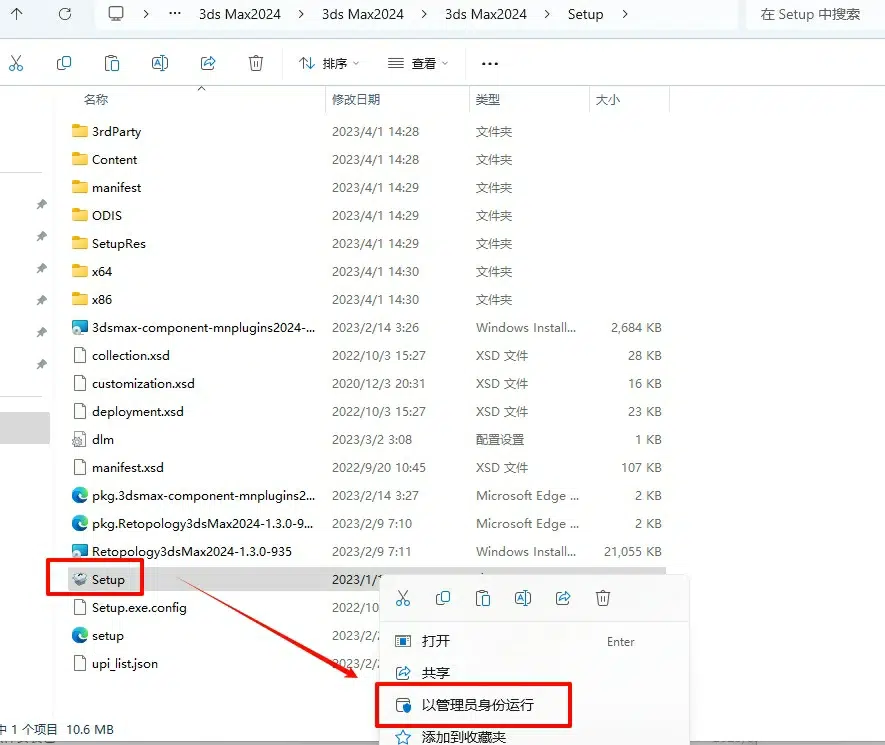The height and width of the screenshot is (745, 885).
Task: Open the 排序 sort dropdown
Action: [x=330, y=63]
